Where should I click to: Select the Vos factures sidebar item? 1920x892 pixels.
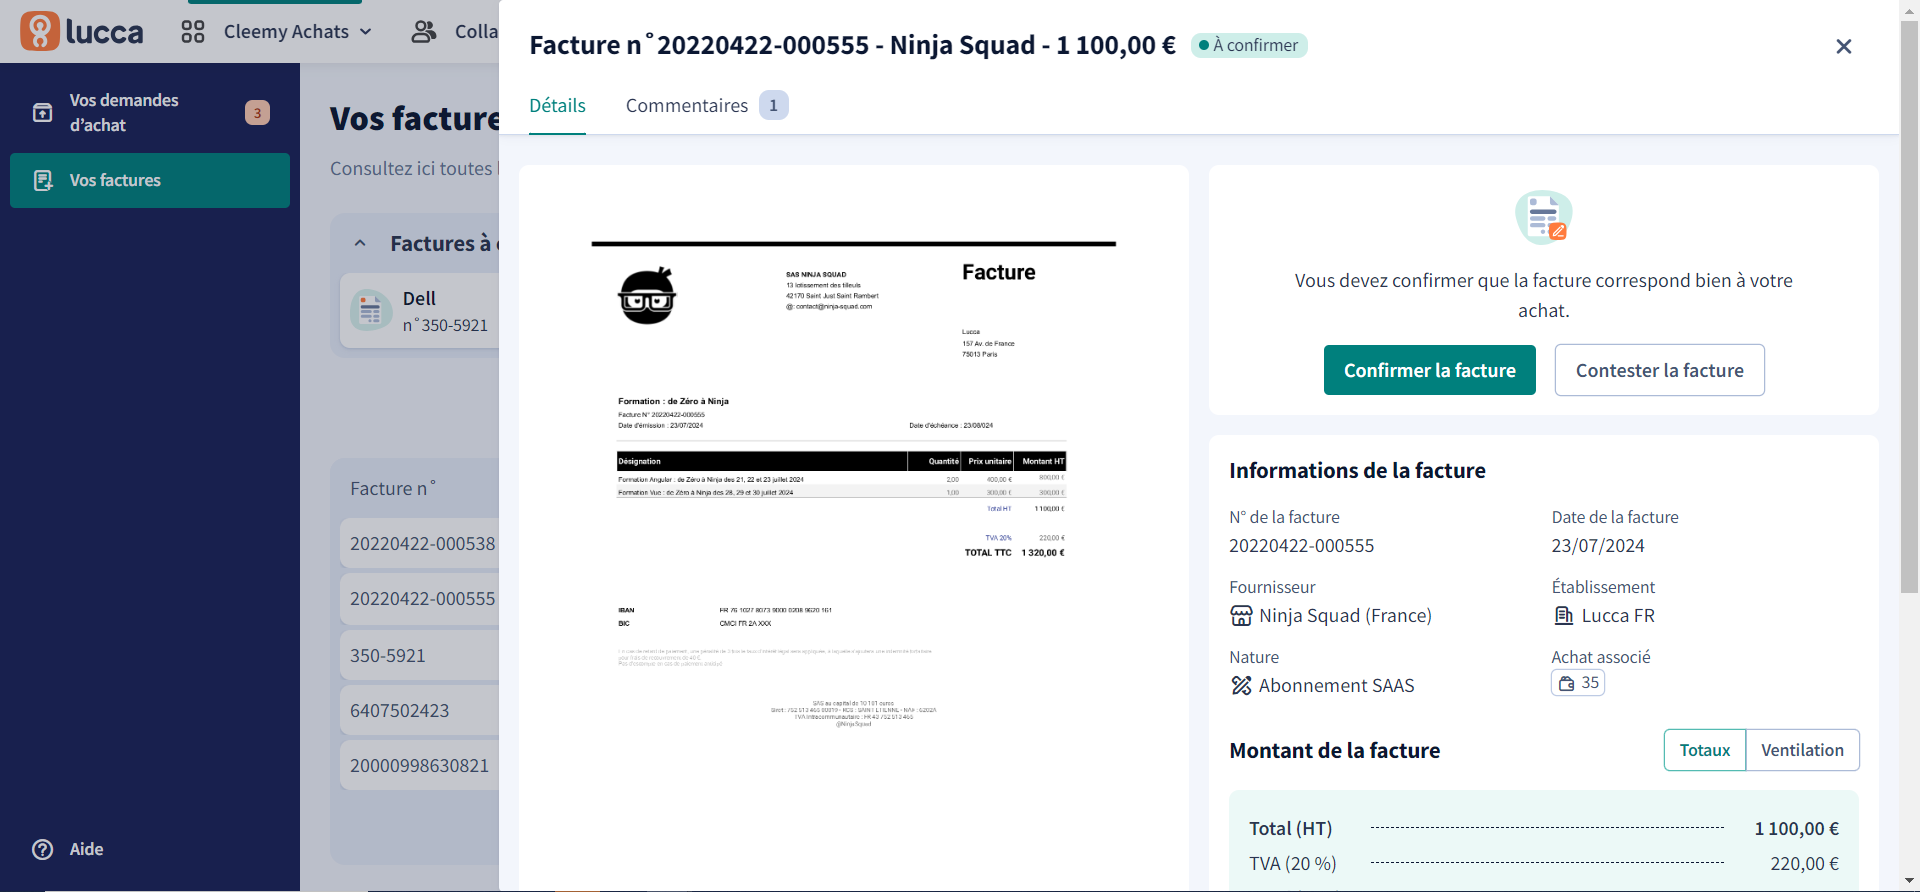click(150, 180)
